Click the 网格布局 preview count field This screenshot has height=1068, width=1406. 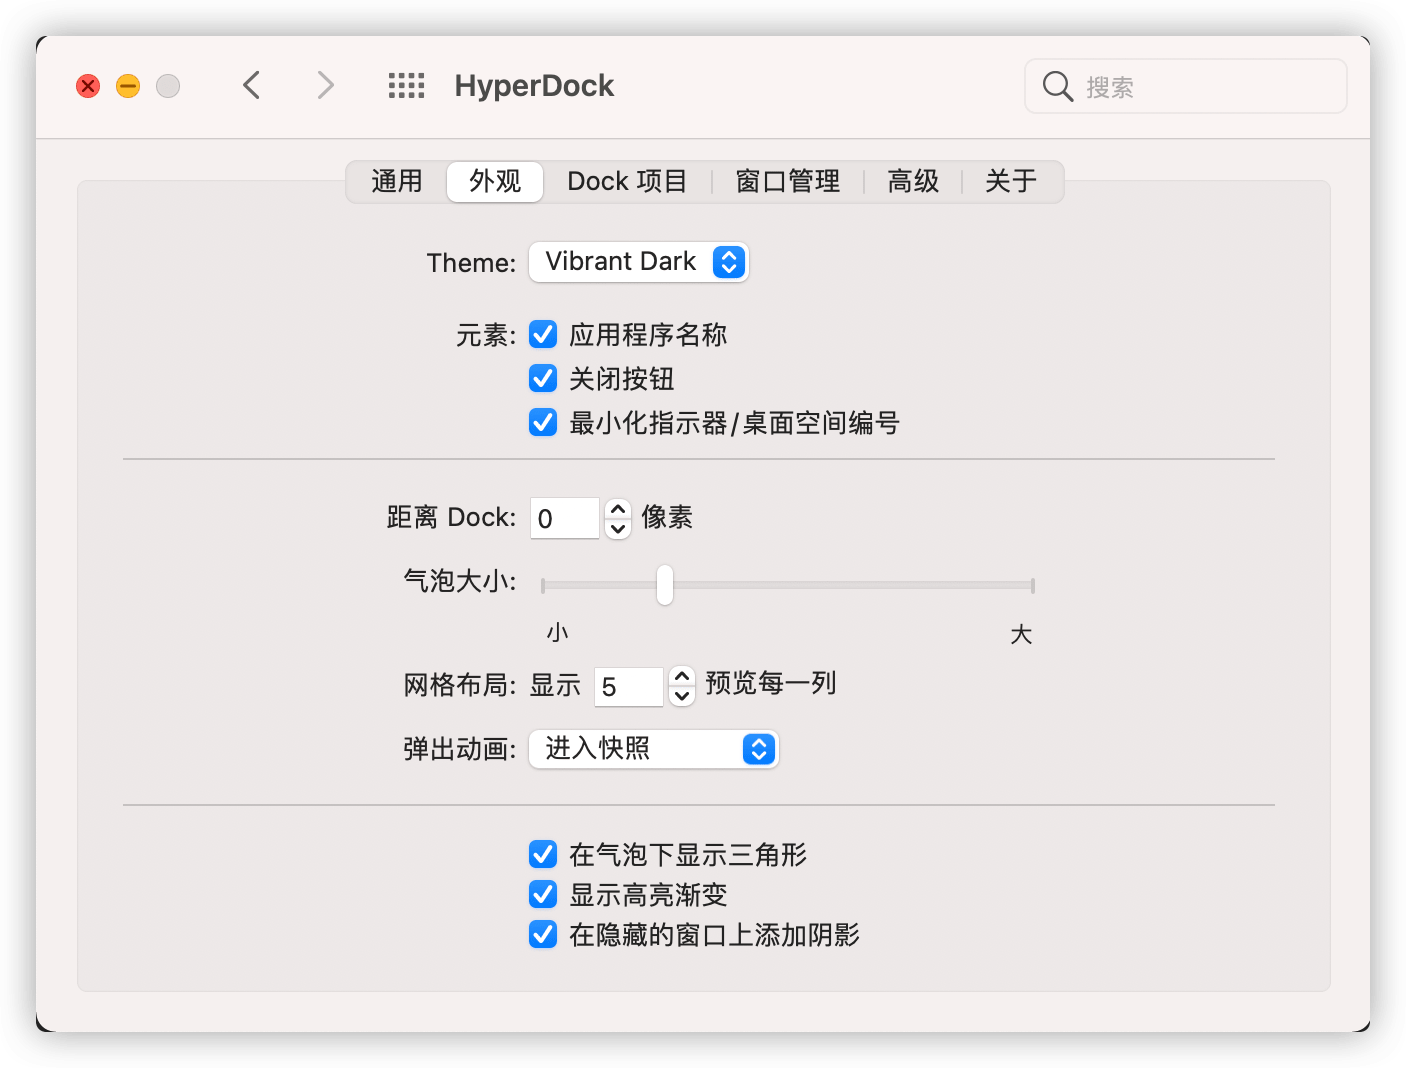[x=628, y=687]
